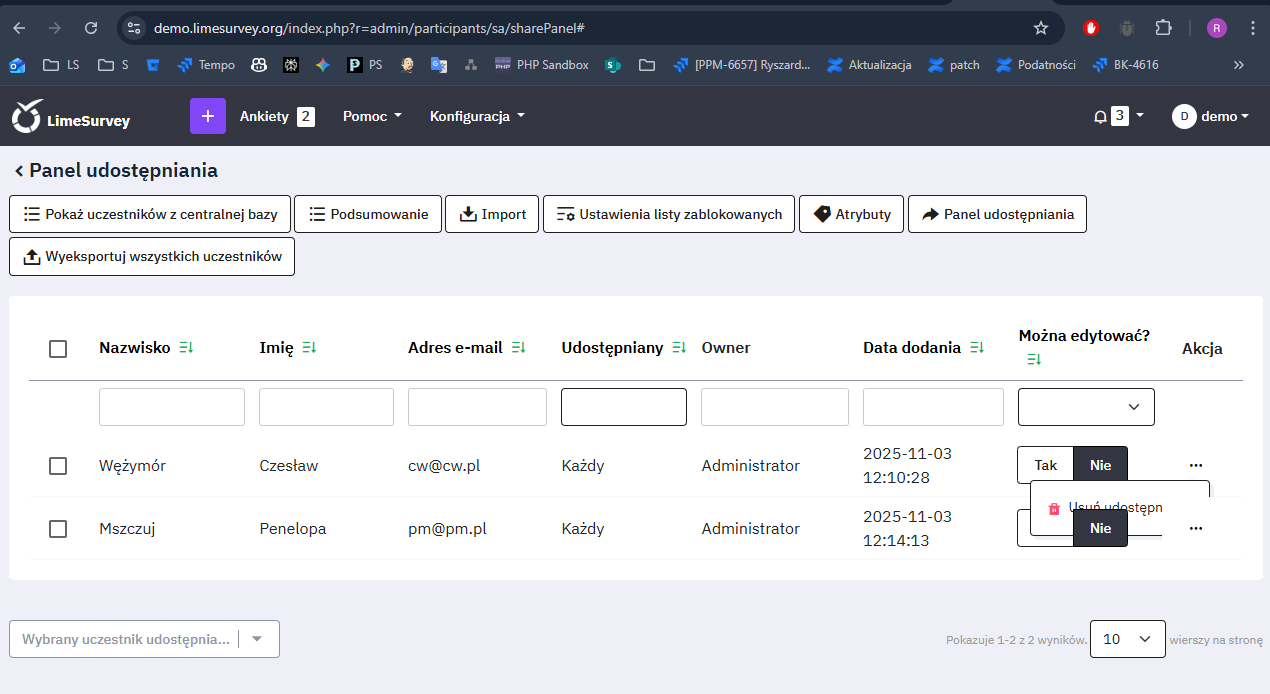Click the purple plus create button

[x=208, y=116]
